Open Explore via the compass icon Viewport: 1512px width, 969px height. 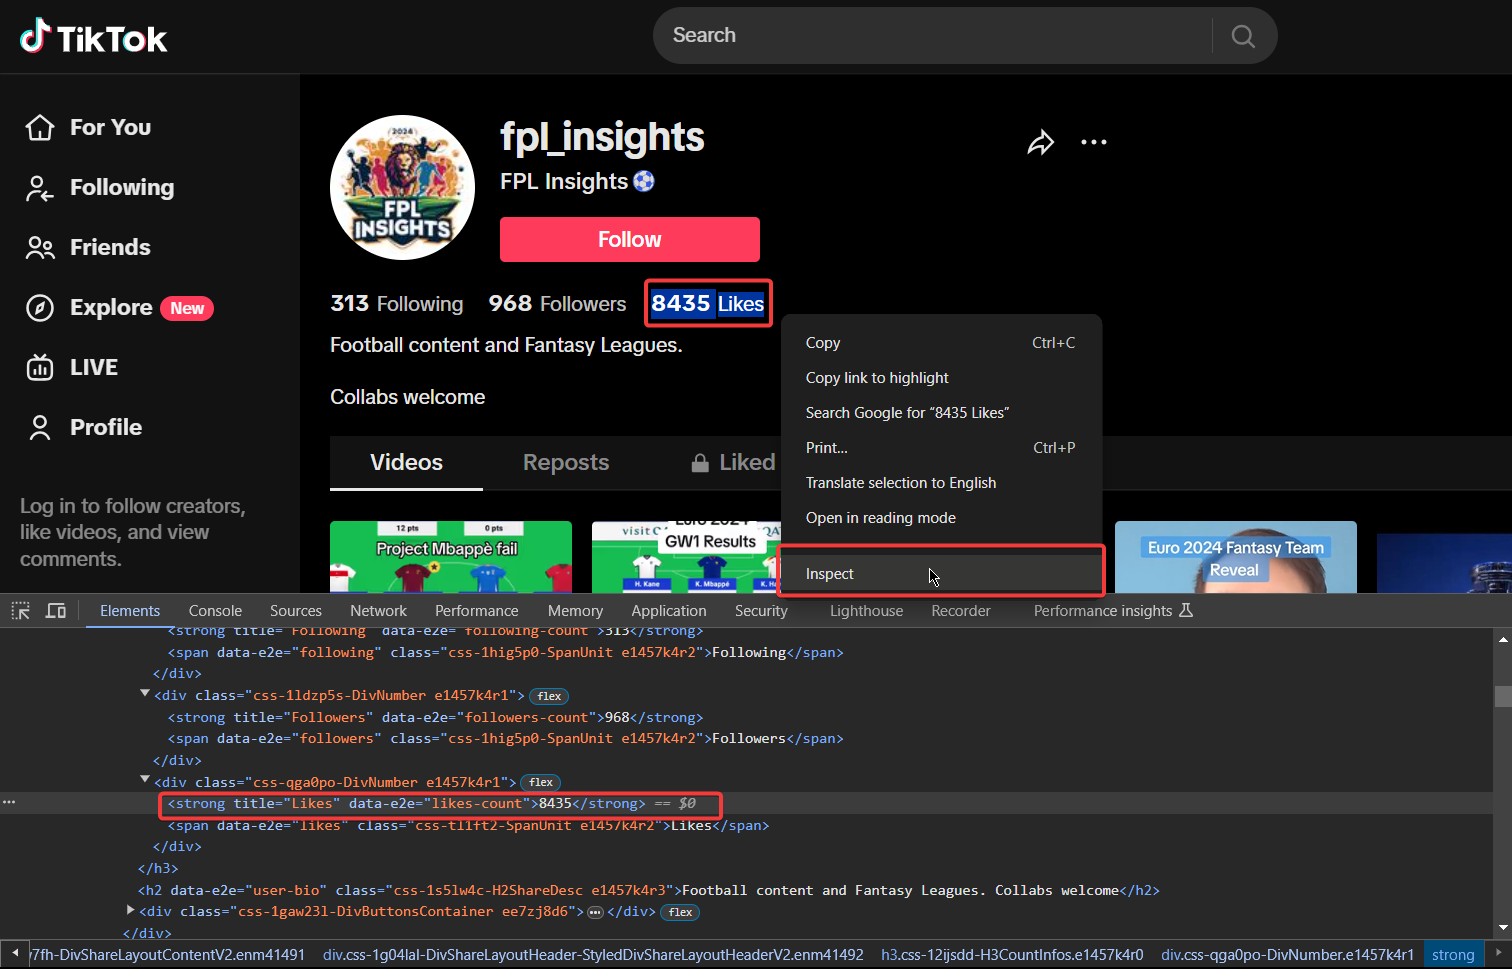pos(39,307)
